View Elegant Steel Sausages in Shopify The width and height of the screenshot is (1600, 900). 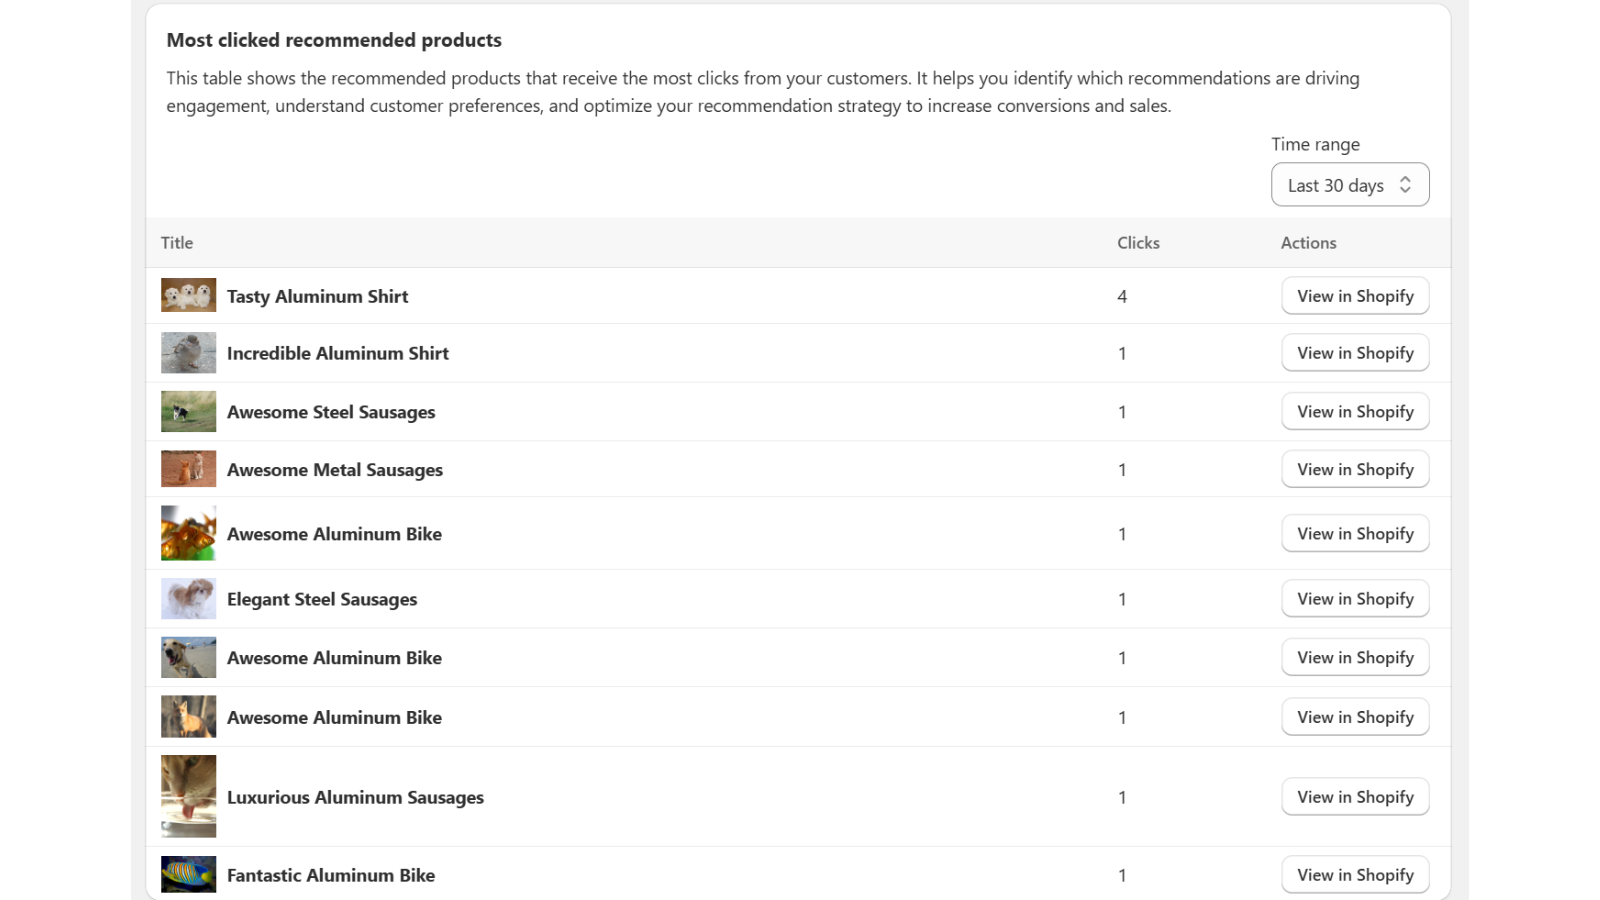pyautogui.click(x=1355, y=598)
